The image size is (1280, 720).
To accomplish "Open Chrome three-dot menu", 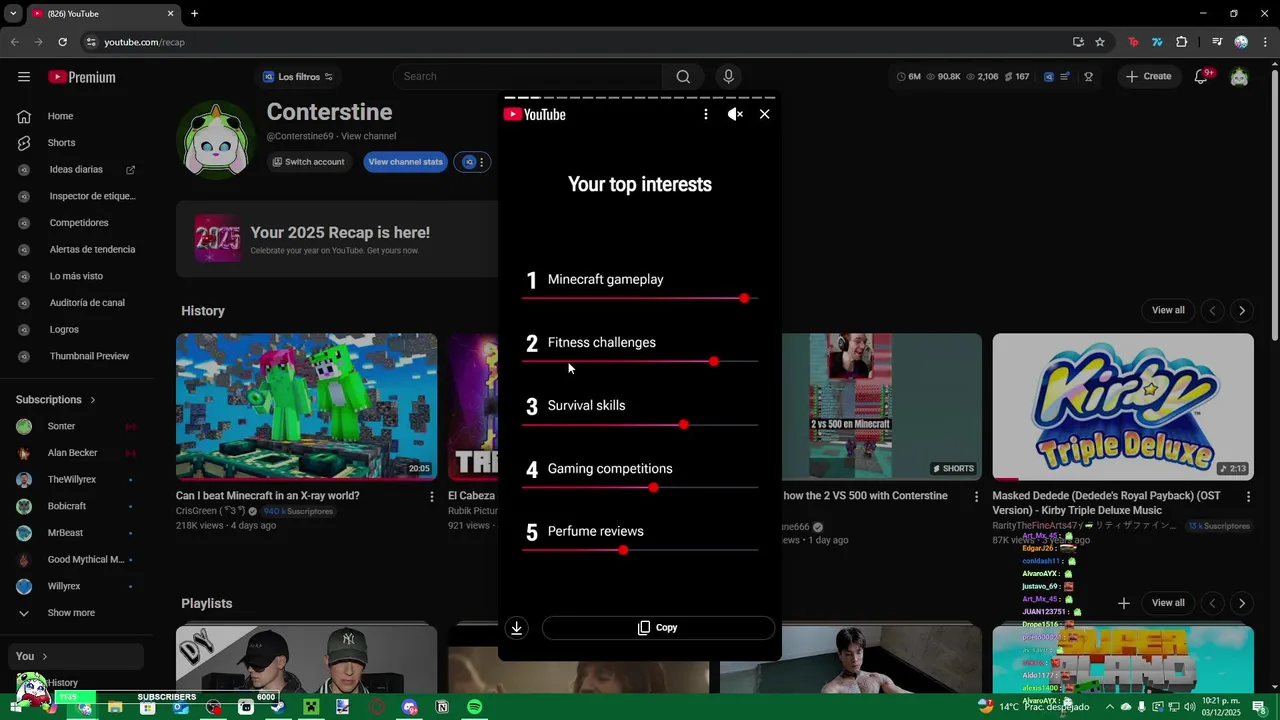I will click(x=1265, y=42).
